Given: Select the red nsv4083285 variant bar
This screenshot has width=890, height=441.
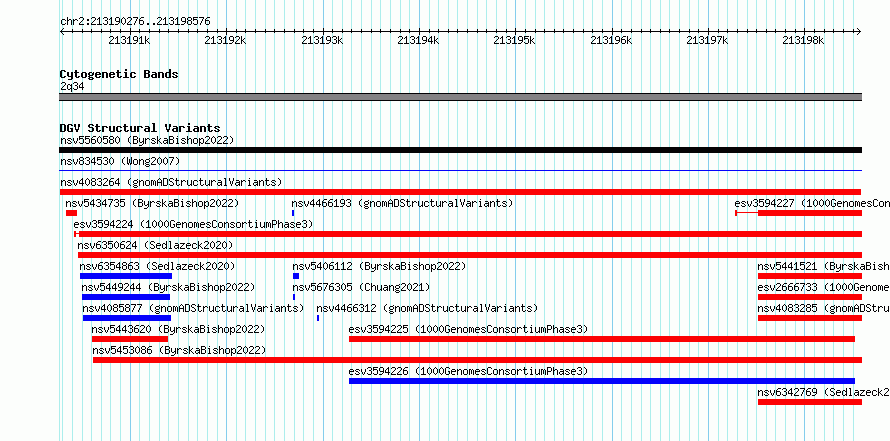Looking at the screenshot, I should point(809,318).
